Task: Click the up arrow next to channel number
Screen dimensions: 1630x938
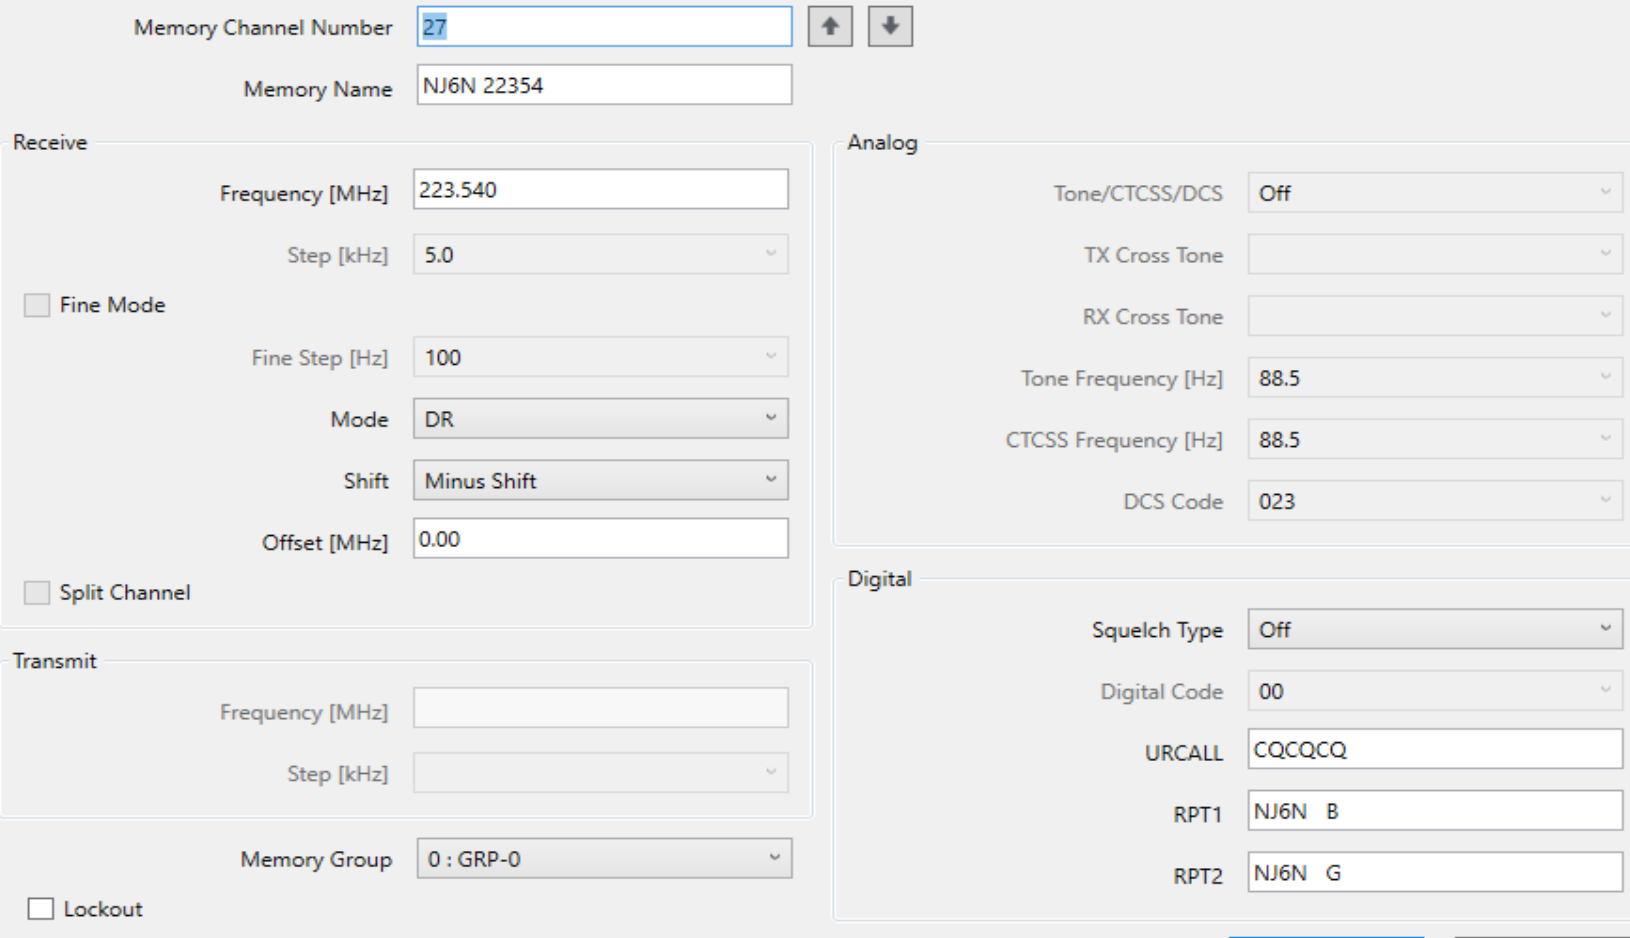Action: pyautogui.click(x=830, y=26)
